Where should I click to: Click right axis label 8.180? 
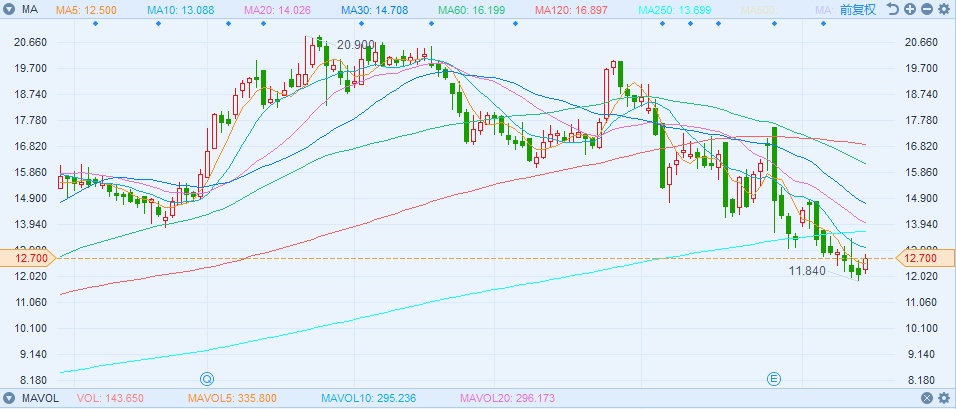click(x=922, y=380)
